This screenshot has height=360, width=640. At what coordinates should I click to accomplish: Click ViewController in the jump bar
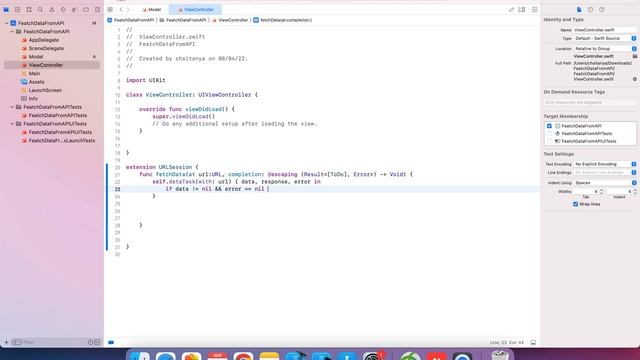click(x=230, y=20)
